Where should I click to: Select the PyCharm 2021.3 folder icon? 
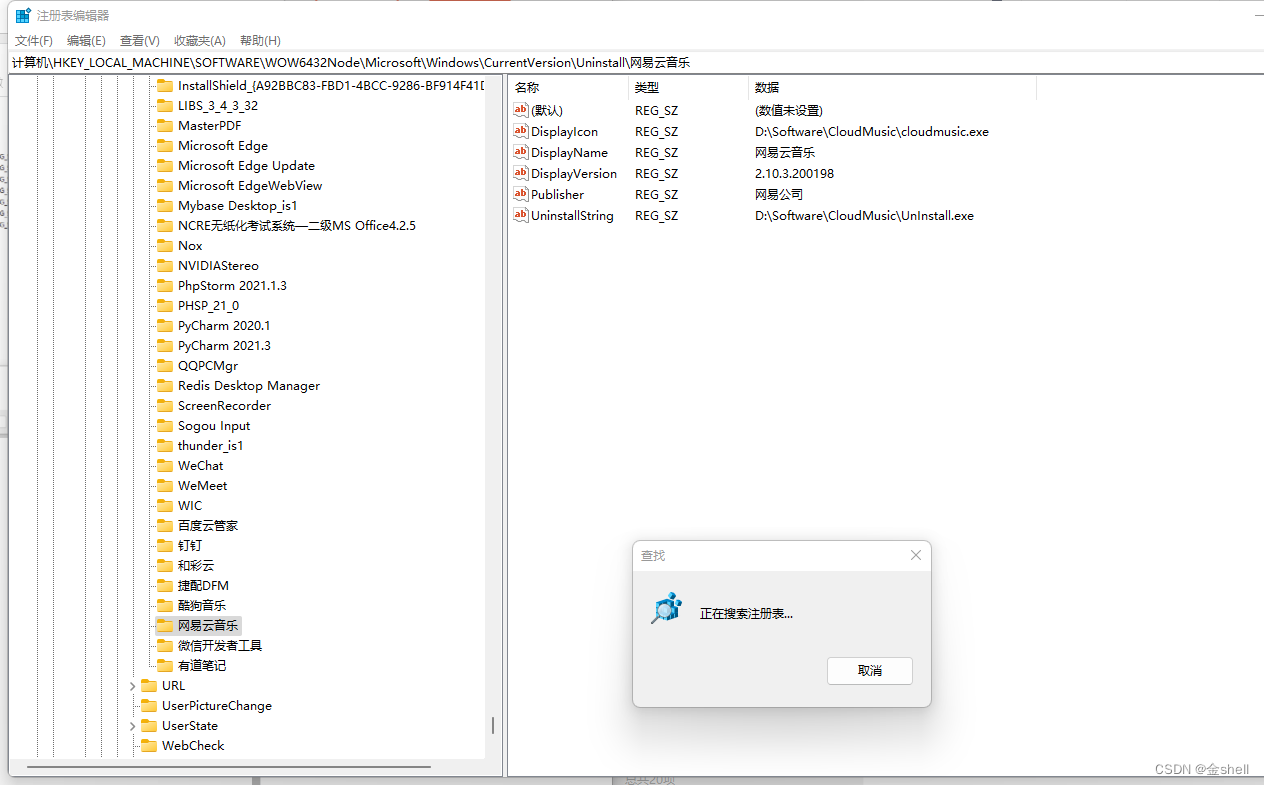click(x=165, y=346)
